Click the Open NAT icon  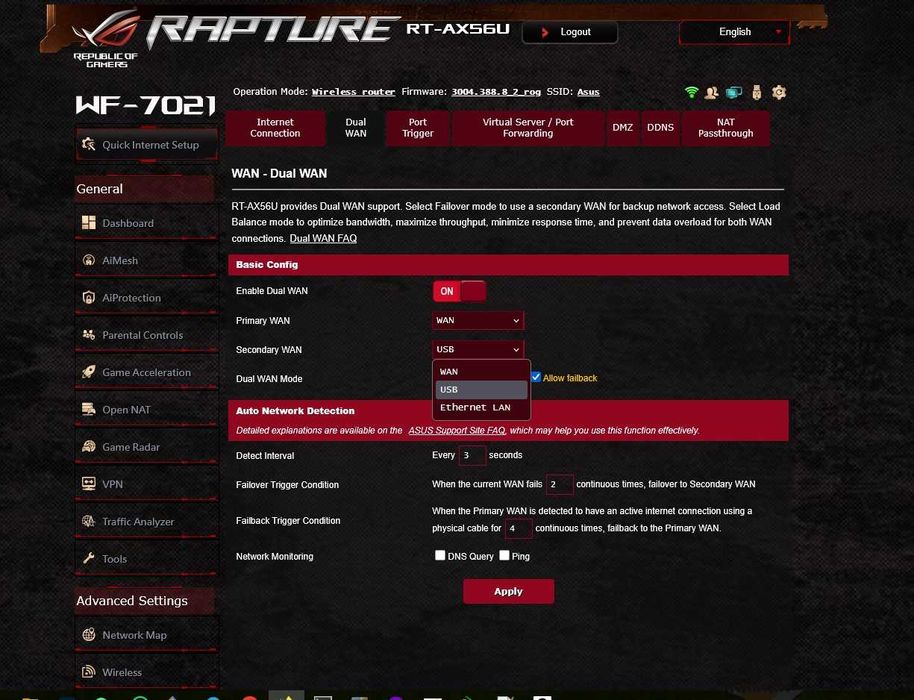89,409
